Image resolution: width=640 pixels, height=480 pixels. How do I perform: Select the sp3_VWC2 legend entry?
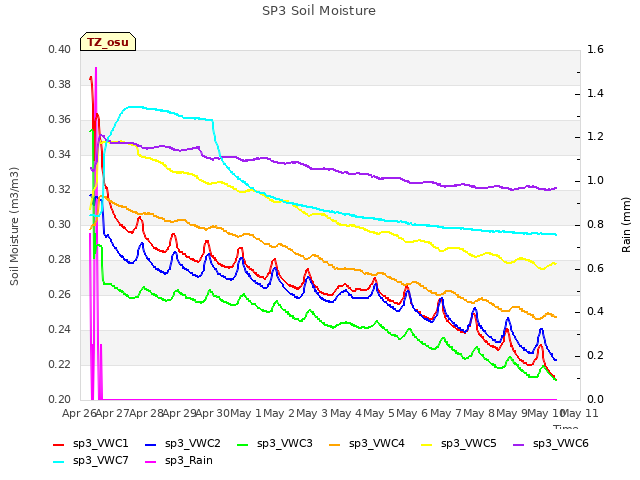click(183, 444)
